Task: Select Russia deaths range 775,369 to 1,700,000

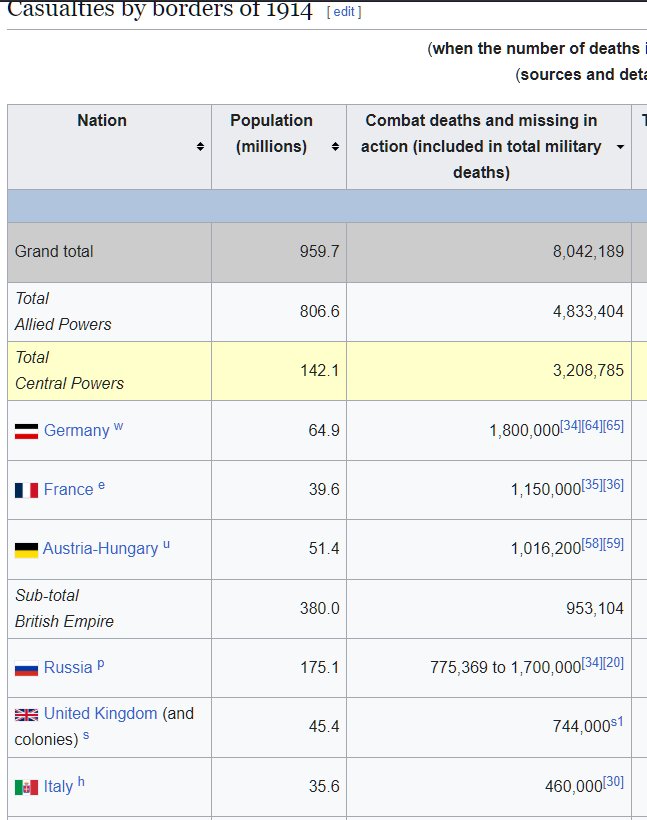Action: 506,668
